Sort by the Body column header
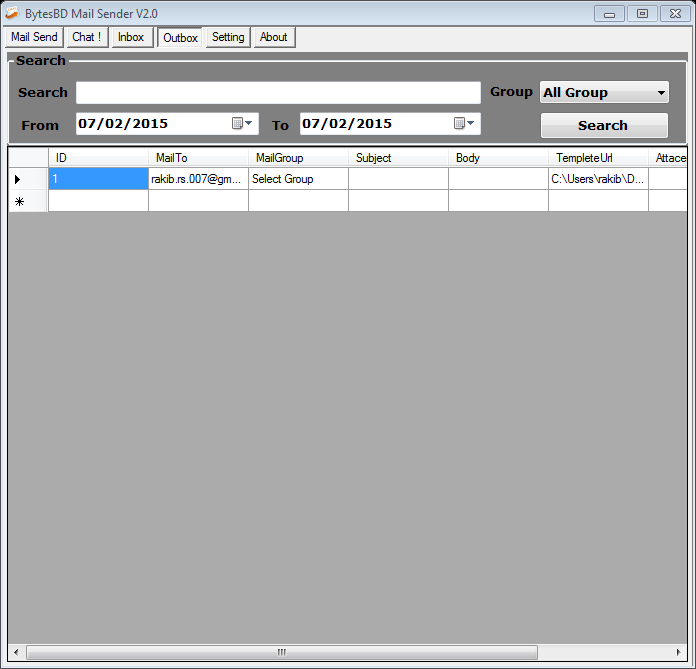Image resolution: width=696 pixels, height=669 pixels. (498, 158)
